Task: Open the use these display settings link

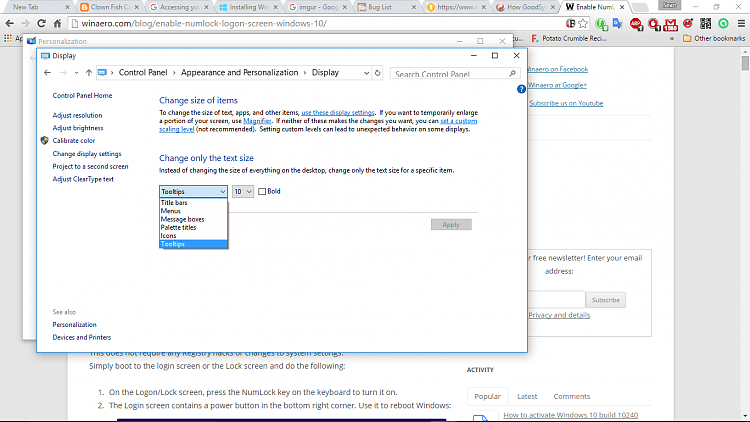Action: point(338,113)
